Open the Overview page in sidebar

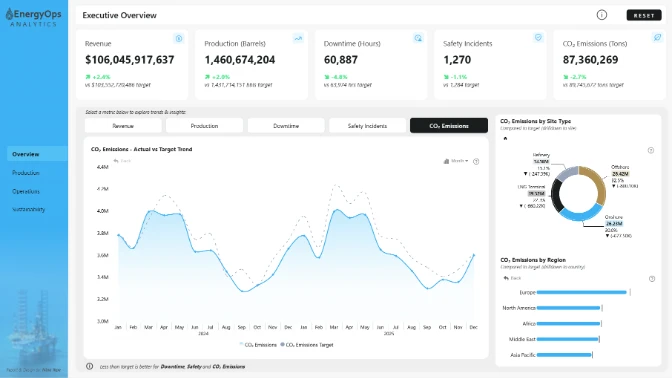tap(37, 154)
